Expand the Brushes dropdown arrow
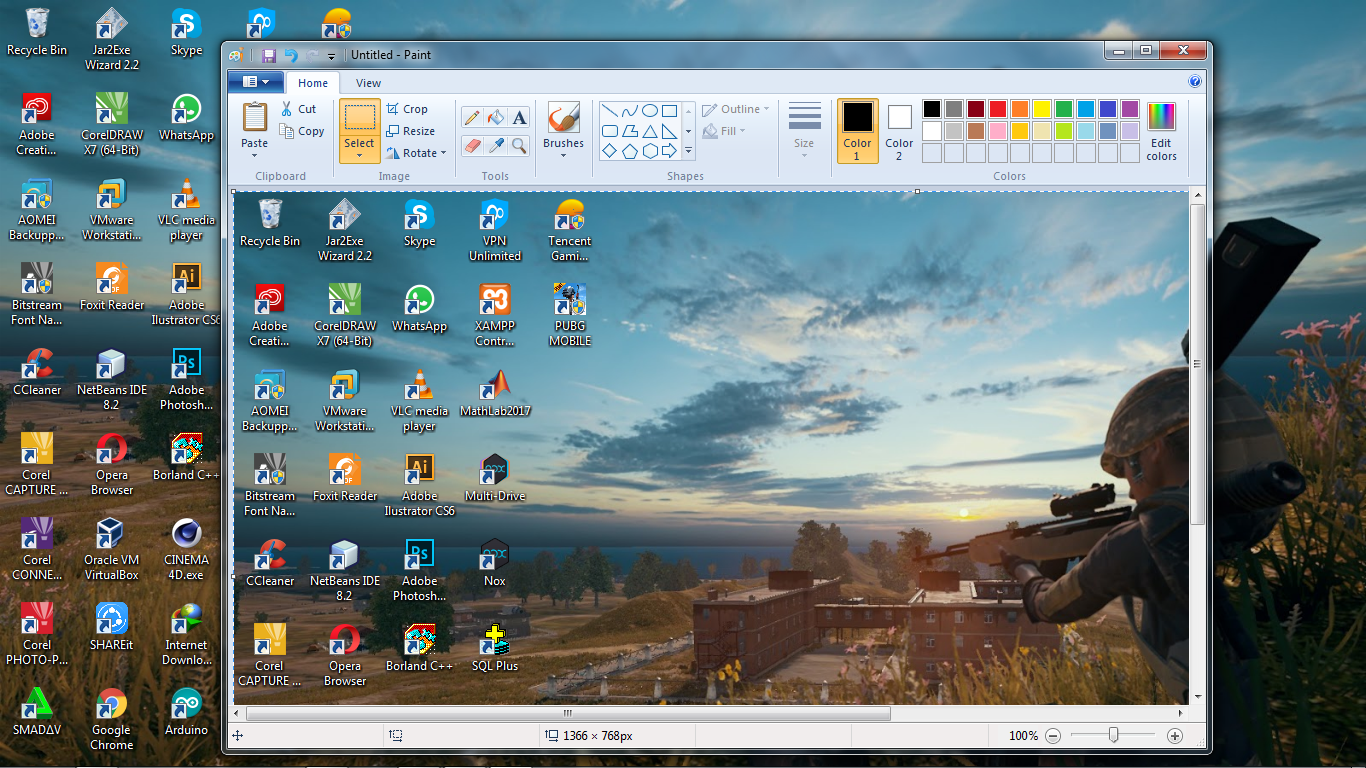Viewport: 1366px width, 768px height. 563,156
